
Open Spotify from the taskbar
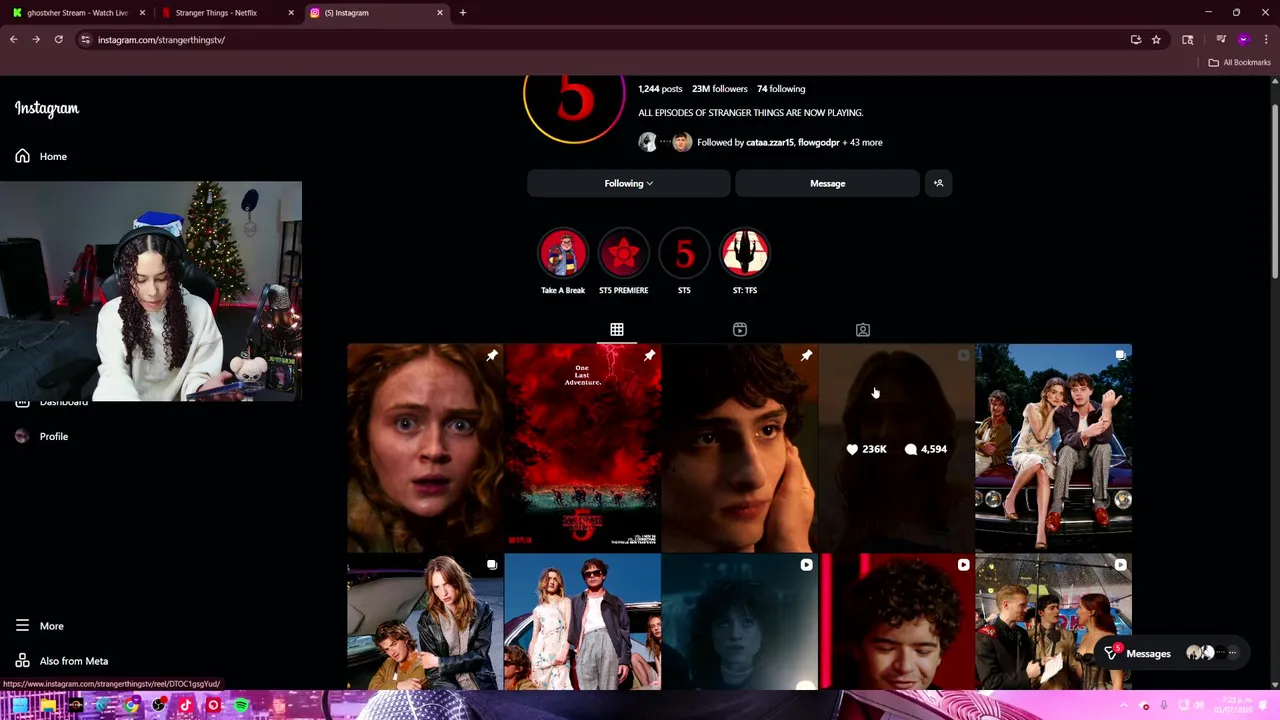pyautogui.click(x=241, y=705)
